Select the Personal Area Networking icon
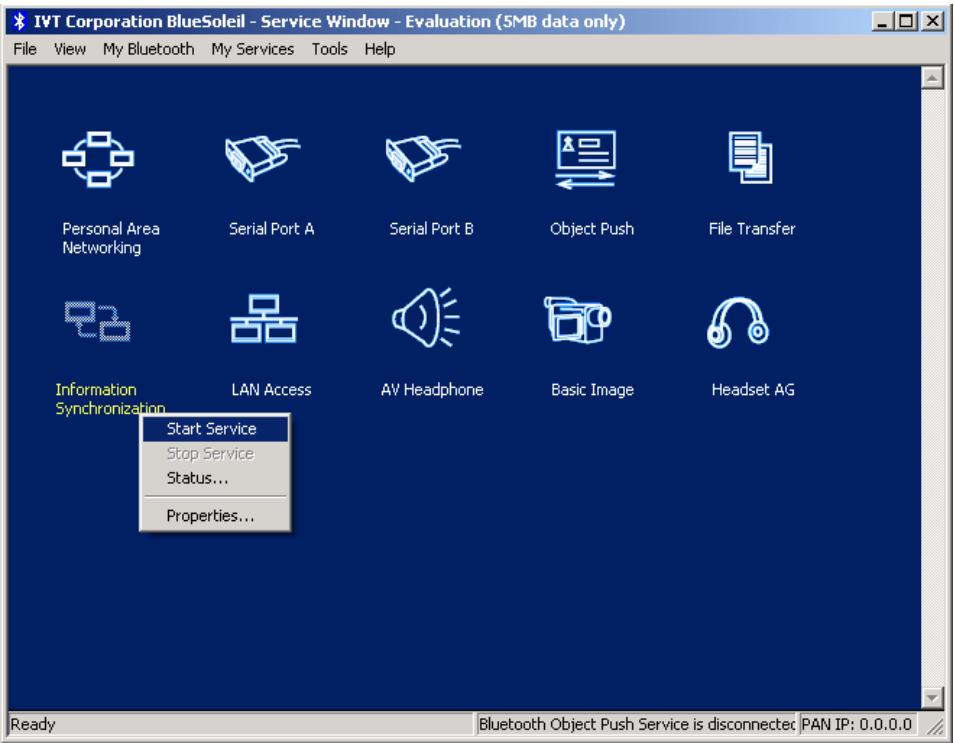The width and height of the screenshot is (954, 743). pos(98,159)
